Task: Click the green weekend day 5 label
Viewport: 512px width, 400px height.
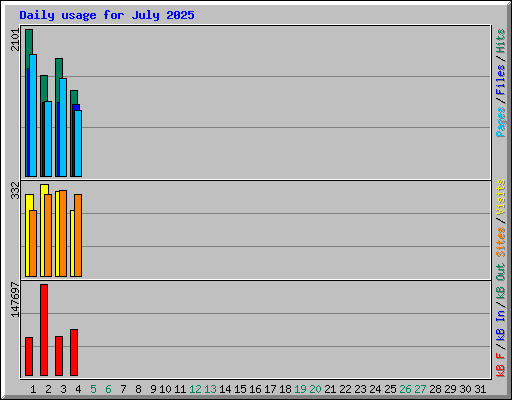Action: coord(93,389)
